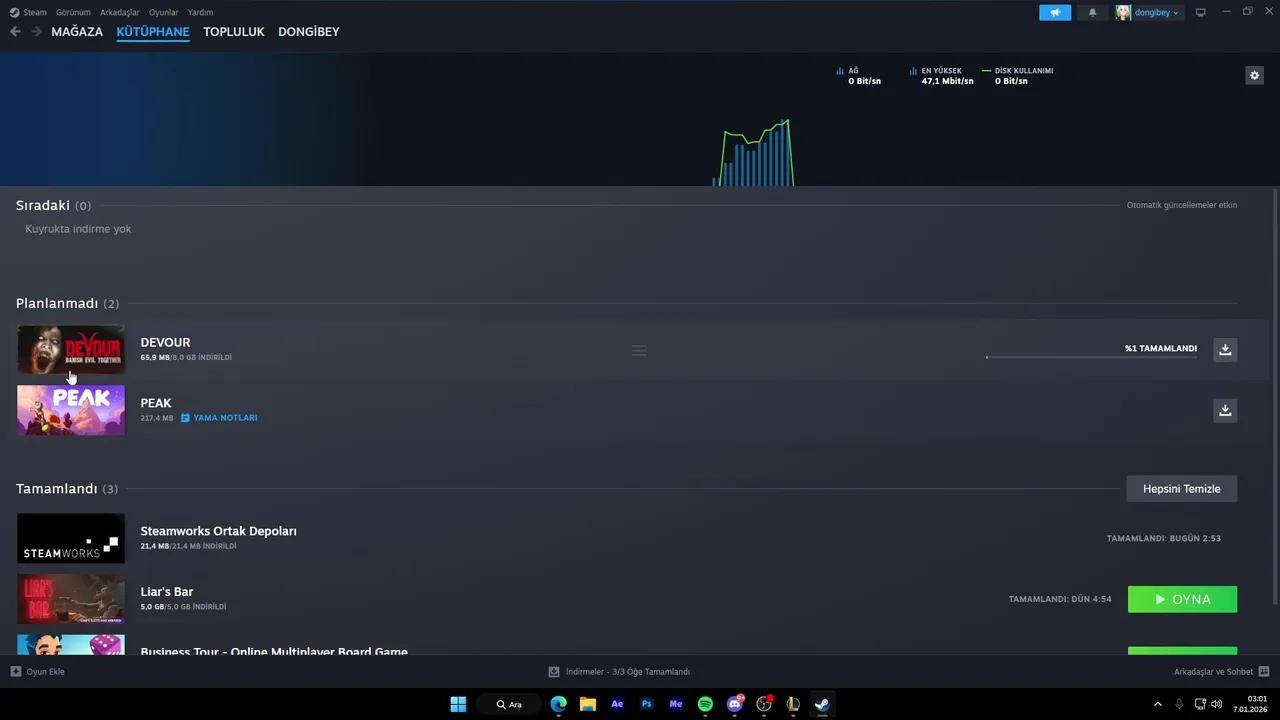The width and height of the screenshot is (1280, 720).
Task: Open İndirmeler status in bottom bar
Action: tap(619, 672)
